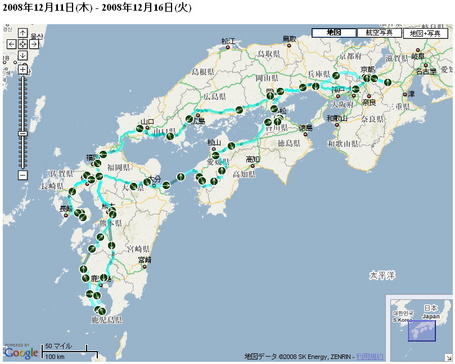Select the northernmost marker above 福岡県 label
Image resolution: width=455 pixels, height=364 pixels.
point(103,154)
